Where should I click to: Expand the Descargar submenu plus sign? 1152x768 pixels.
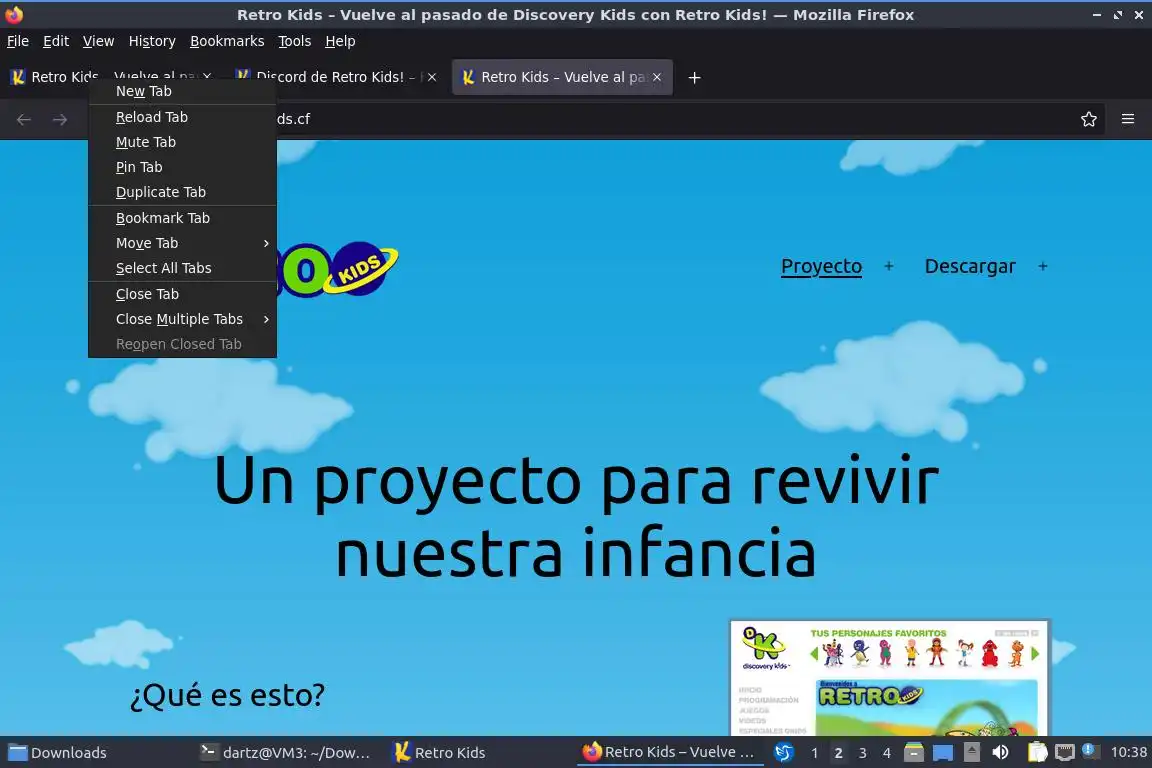coord(1043,266)
